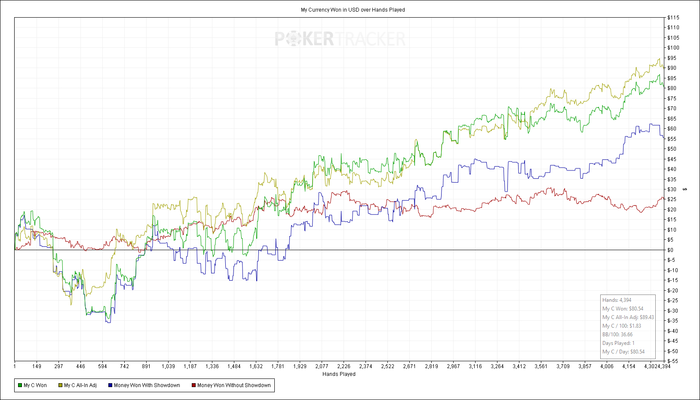Click the $-20 y-axis tick label
700x400 pixels.
point(673,290)
